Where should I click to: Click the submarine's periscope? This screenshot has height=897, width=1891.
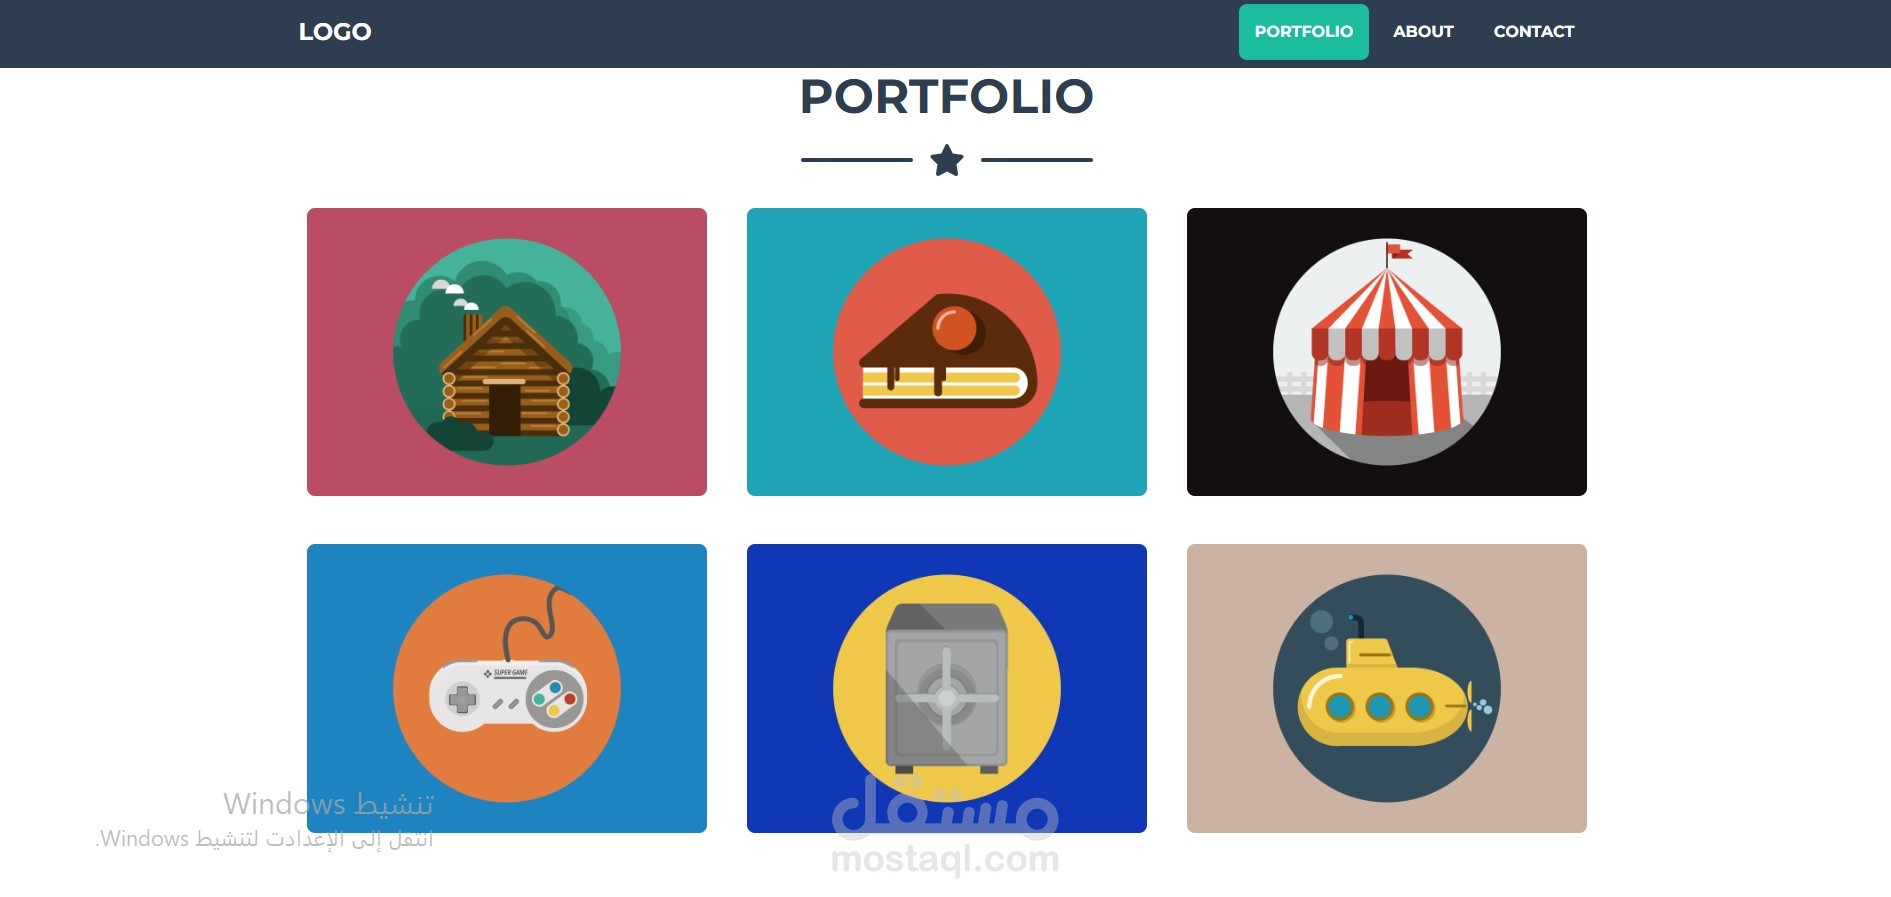1356,627
